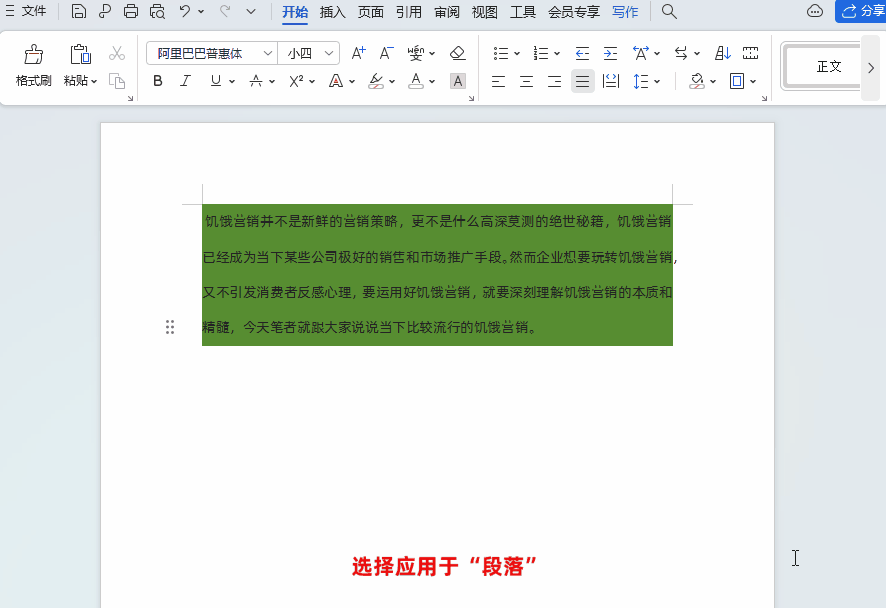Switch to the 插入 tab
The height and width of the screenshot is (608, 886).
(x=332, y=12)
